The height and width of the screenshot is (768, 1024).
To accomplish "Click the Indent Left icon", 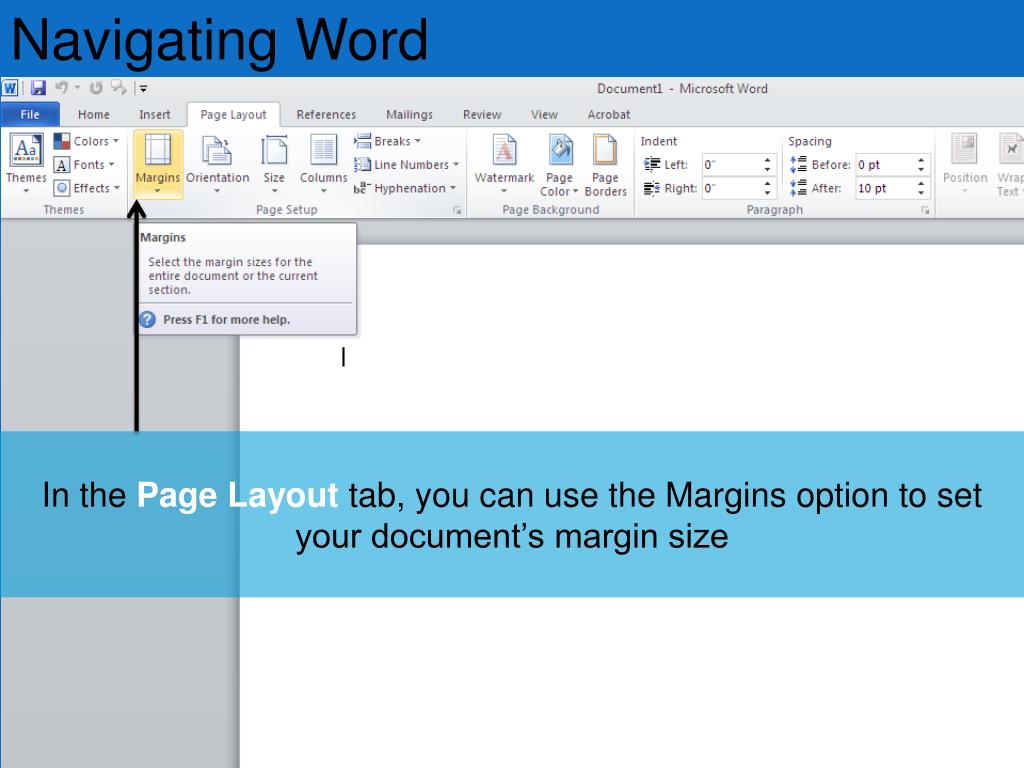I will pos(652,164).
